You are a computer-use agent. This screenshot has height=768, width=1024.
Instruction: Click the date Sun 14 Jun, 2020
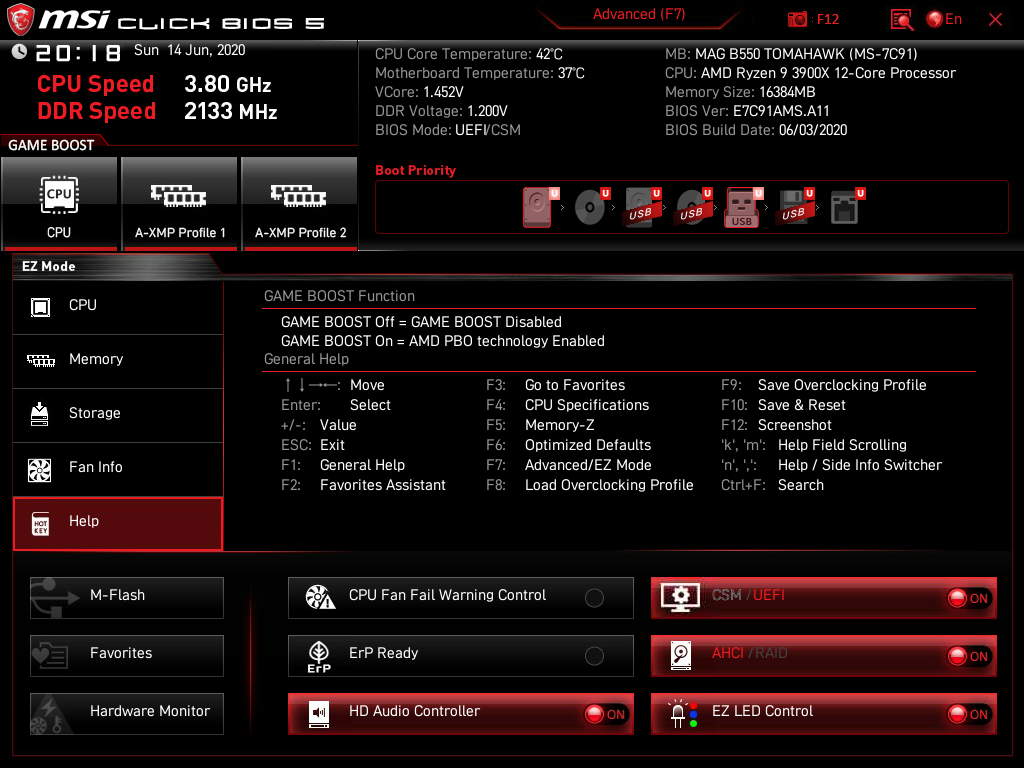pyautogui.click(x=189, y=50)
